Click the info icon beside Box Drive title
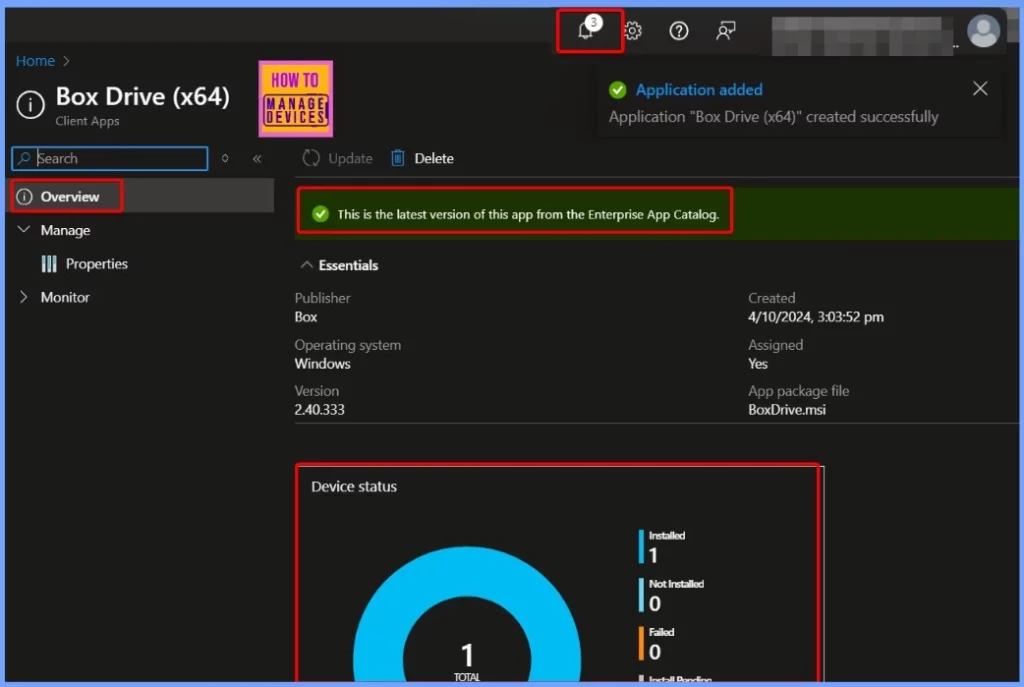The height and width of the screenshot is (687, 1024). tap(30, 104)
